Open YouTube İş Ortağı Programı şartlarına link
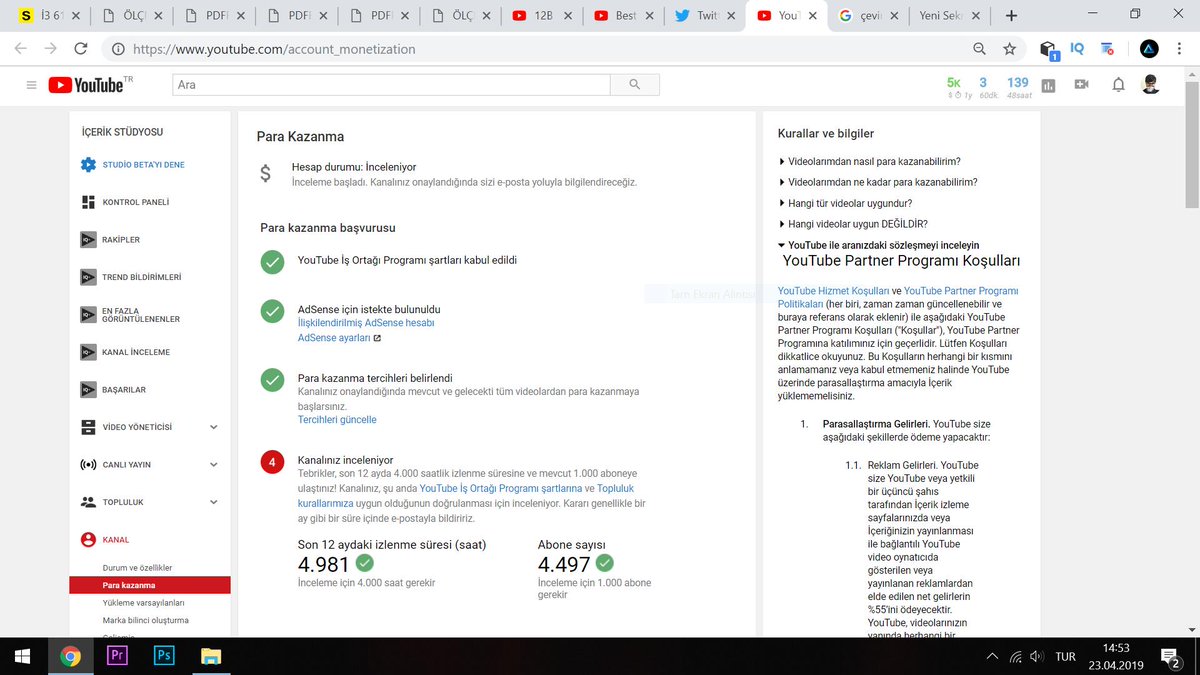The height and width of the screenshot is (675, 1200). point(501,488)
